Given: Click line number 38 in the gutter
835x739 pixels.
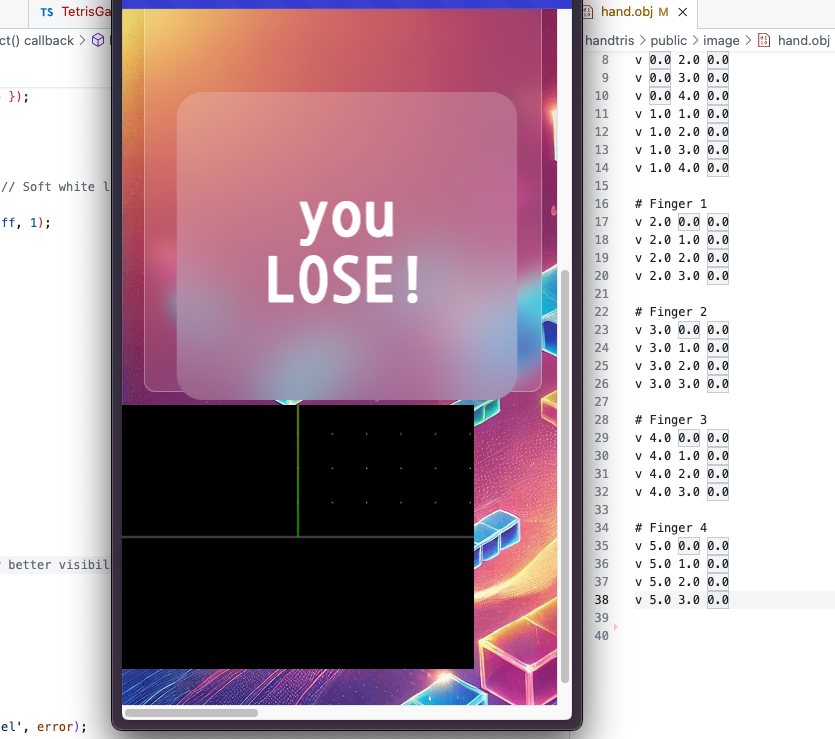Looking at the screenshot, I should coord(601,600).
